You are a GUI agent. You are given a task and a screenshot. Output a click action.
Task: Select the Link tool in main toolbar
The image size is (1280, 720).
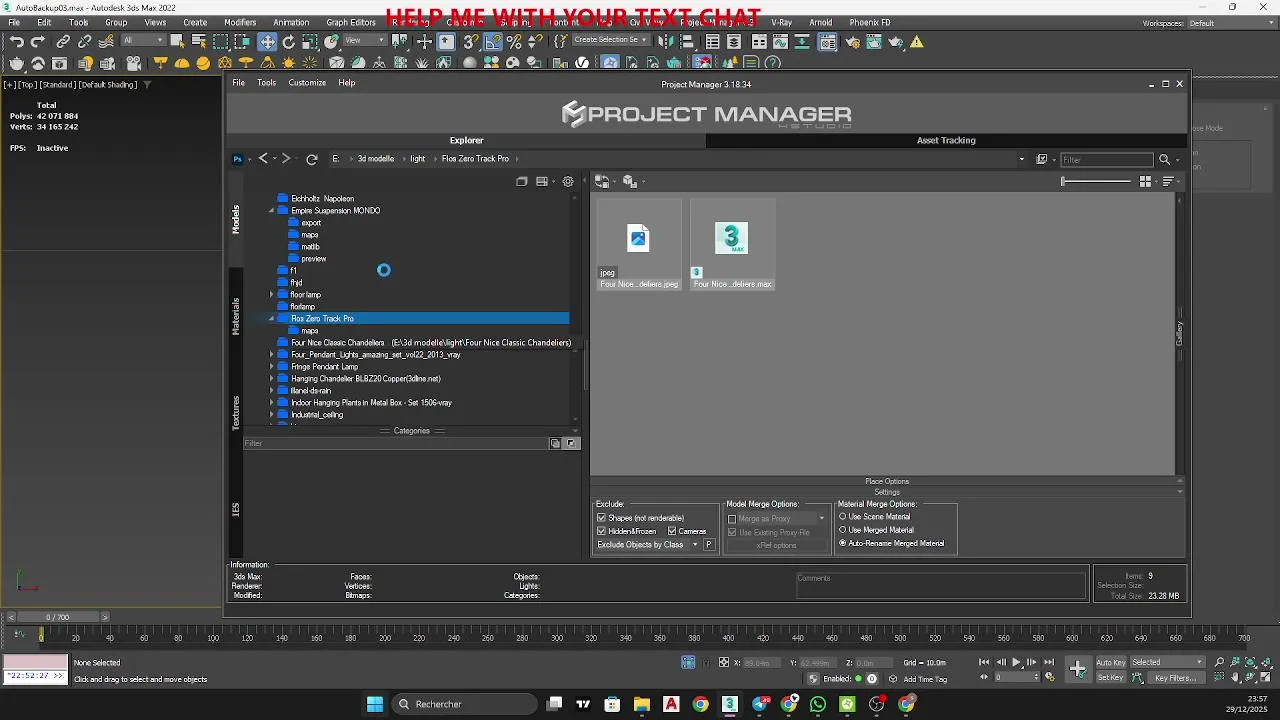point(63,41)
